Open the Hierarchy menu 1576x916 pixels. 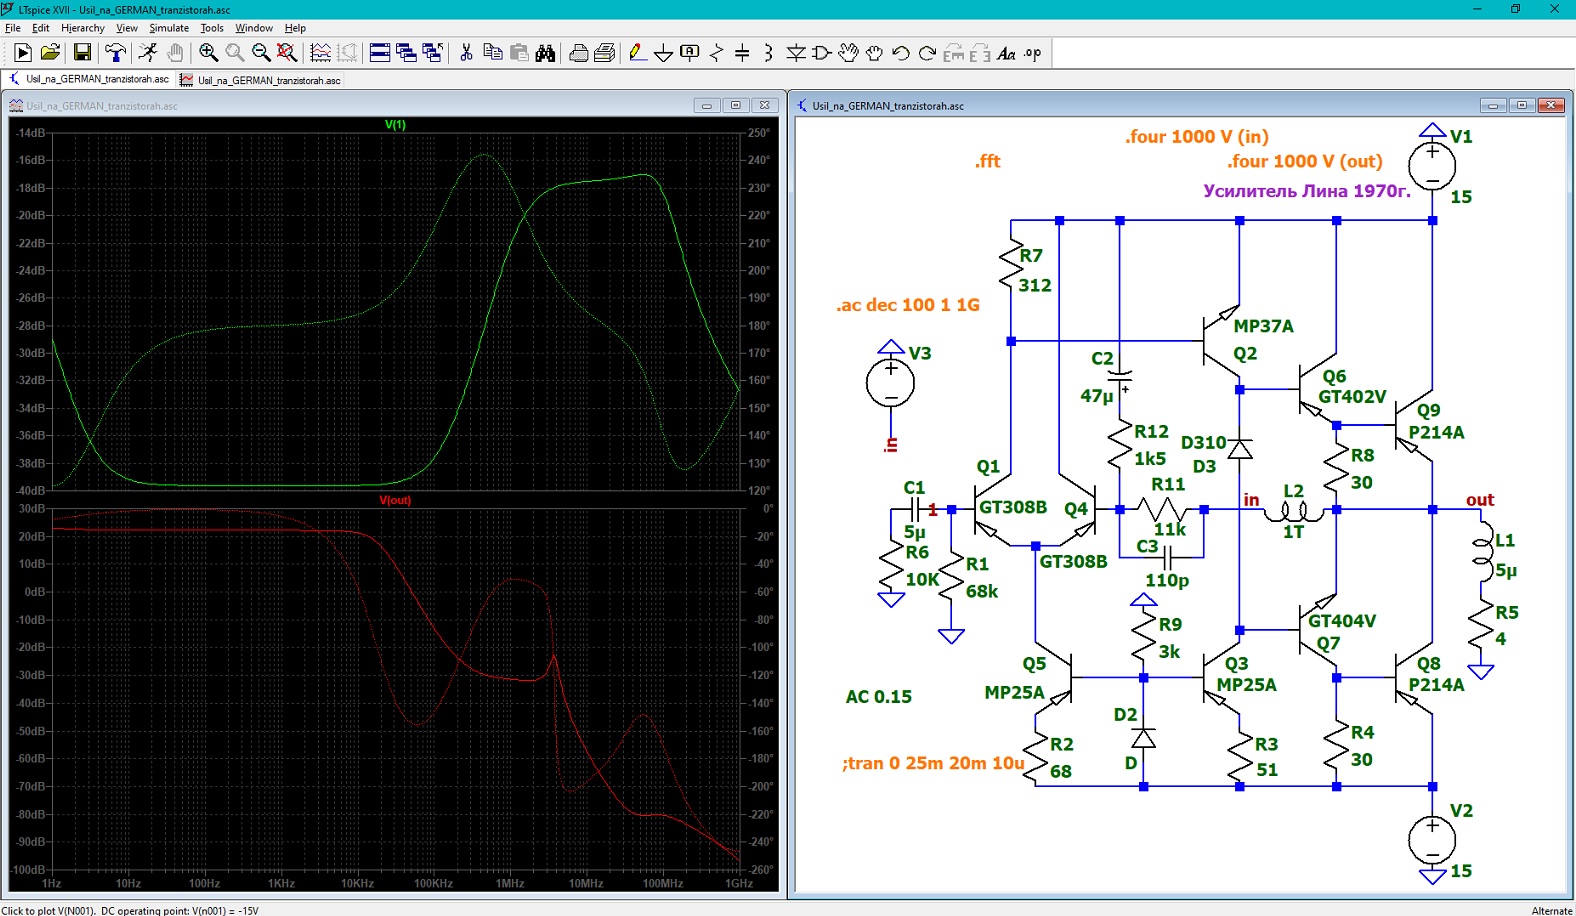point(82,28)
